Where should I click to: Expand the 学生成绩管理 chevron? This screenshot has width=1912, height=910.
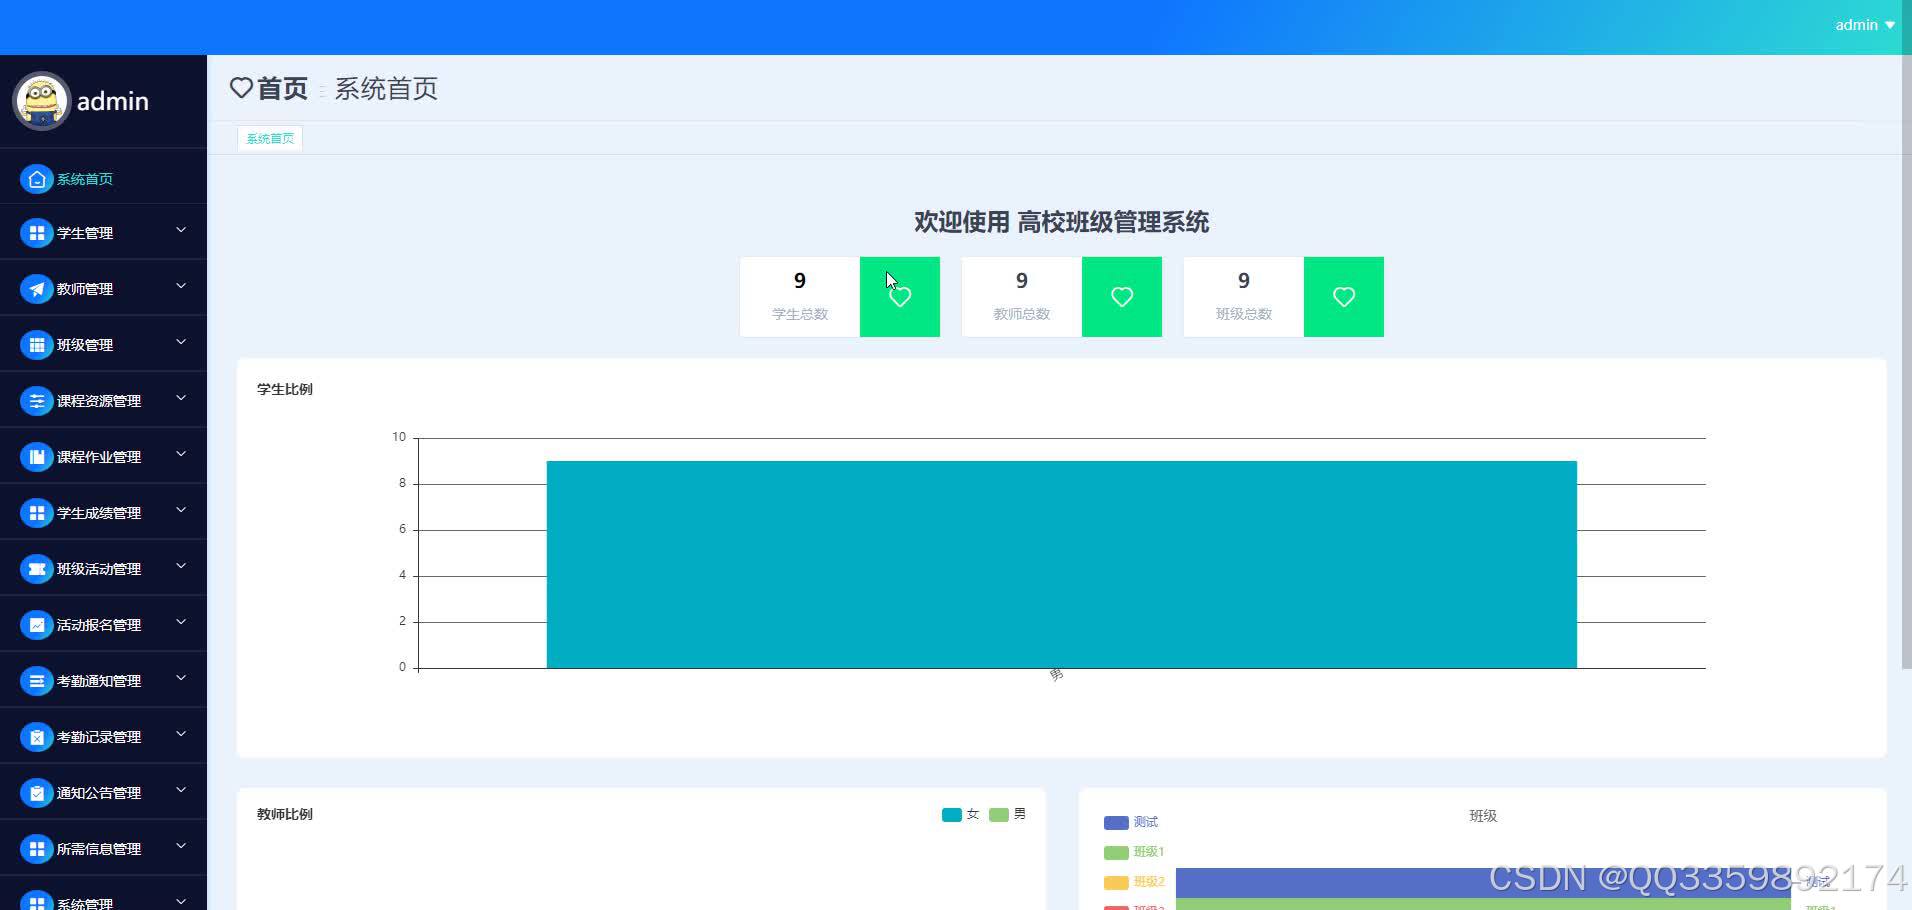coord(181,511)
